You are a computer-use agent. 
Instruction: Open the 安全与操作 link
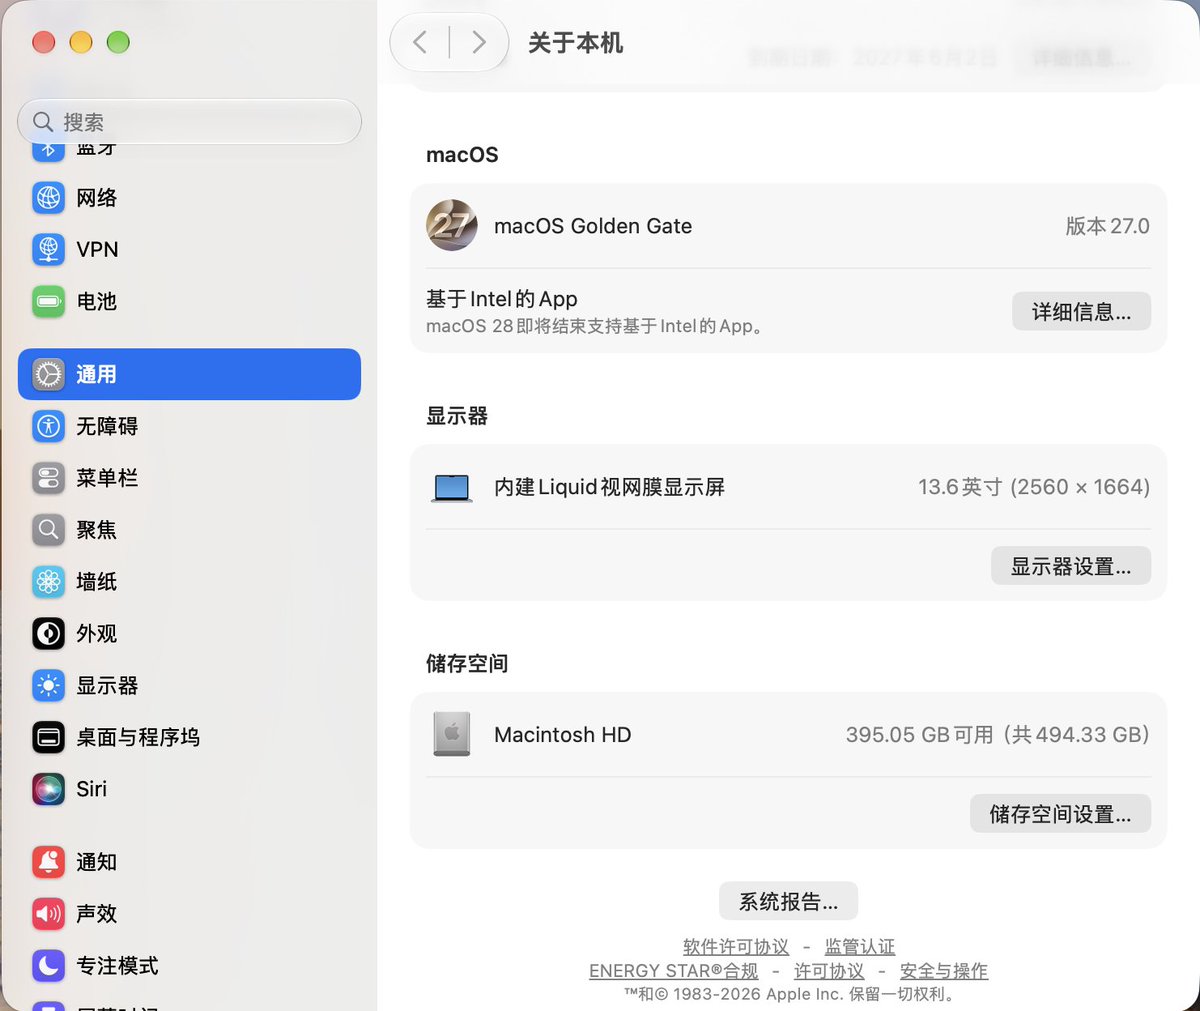point(944,971)
